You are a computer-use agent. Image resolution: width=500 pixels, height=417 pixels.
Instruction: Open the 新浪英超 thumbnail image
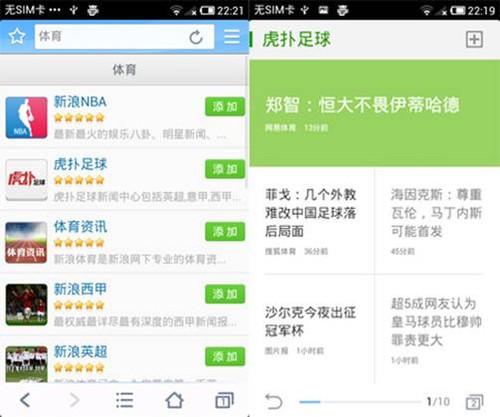click(26, 364)
